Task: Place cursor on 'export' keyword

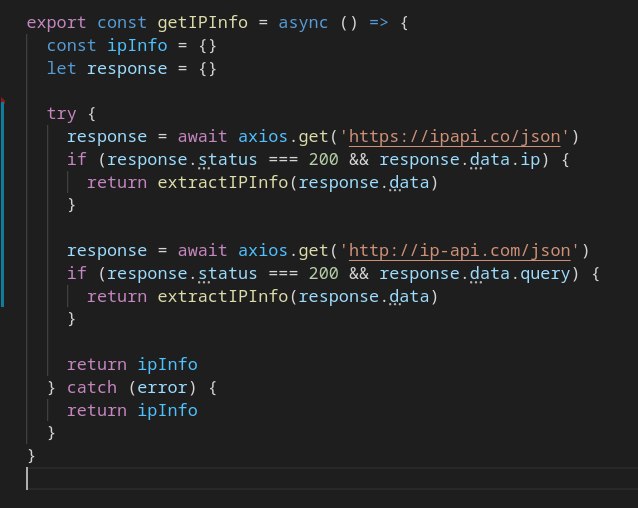Action: pos(56,23)
